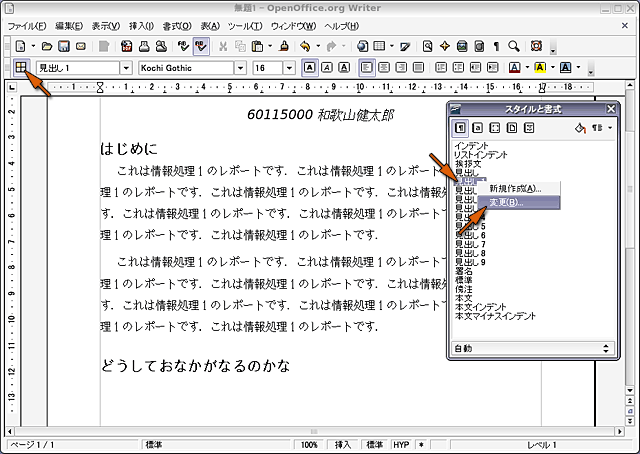640x454 pixels.
Task: Select Paragraph Styles icon in Styles panel
Action: 460,128
